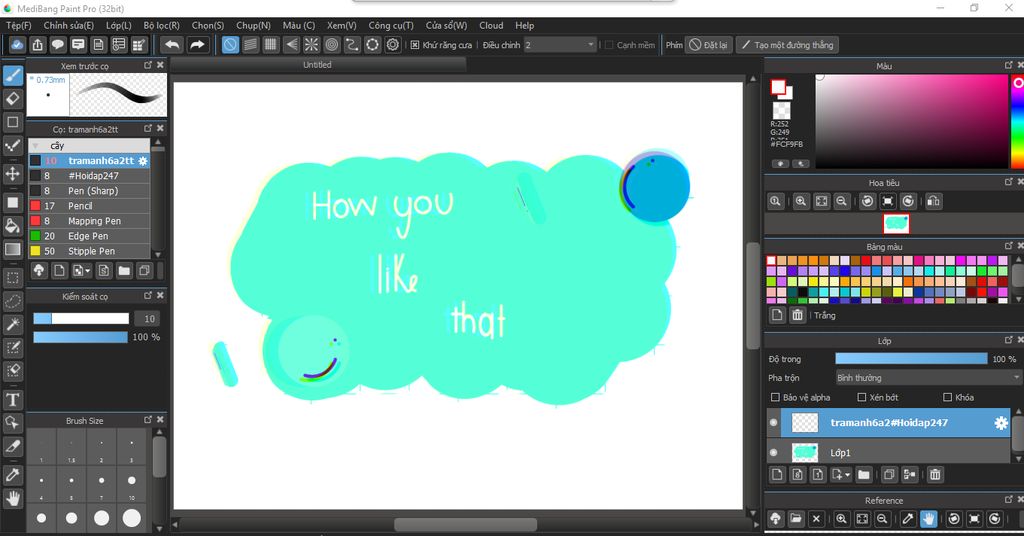
Task: Open Pha trộn blending mode dropdown
Action: click(928, 378)
